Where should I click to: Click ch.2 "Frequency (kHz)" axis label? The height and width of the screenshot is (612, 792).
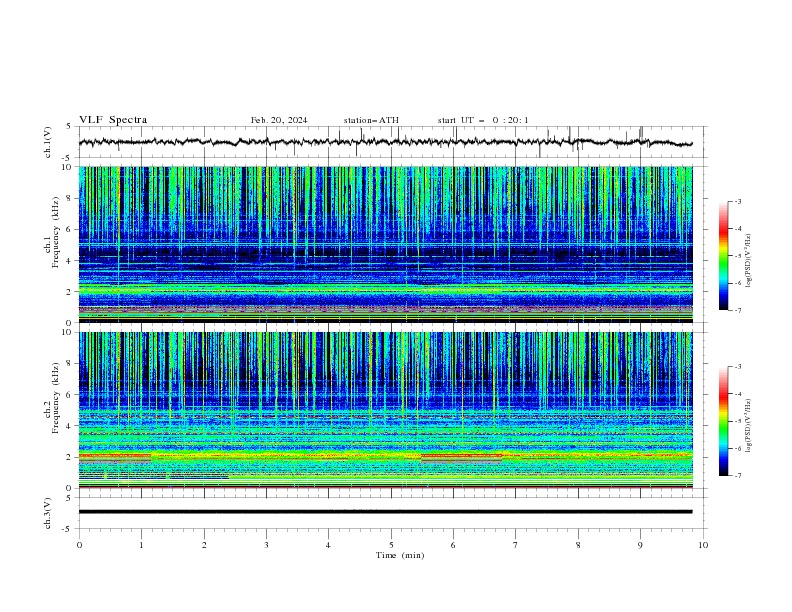[x=56, y=398]
